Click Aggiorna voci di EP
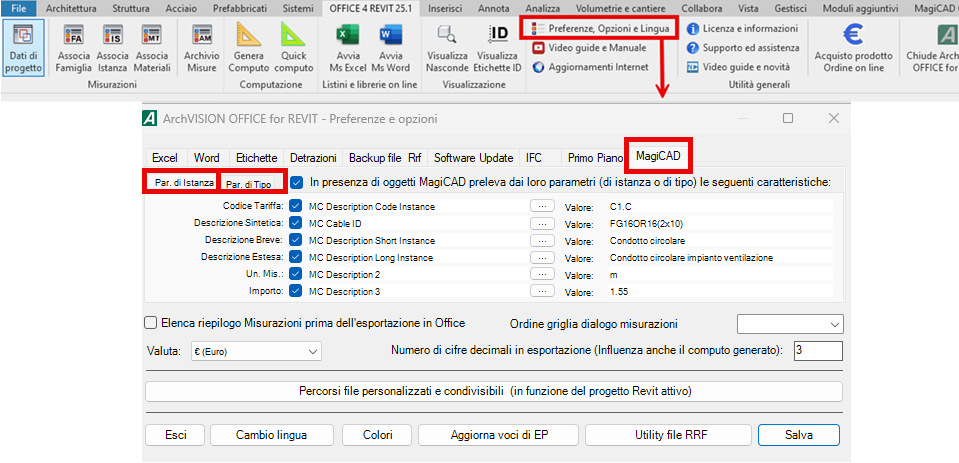Screen dimensions: 959x463 click(498, 435)
